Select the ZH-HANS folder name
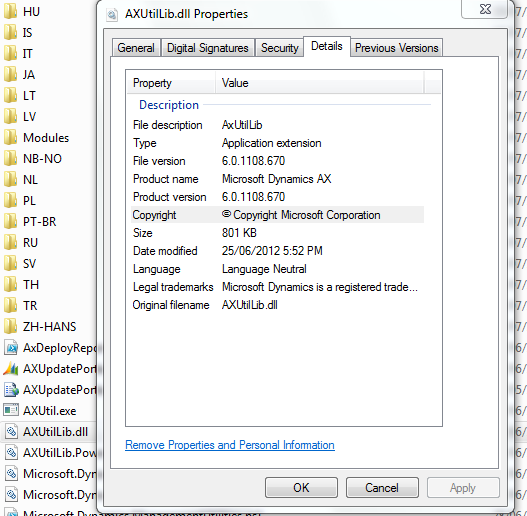Screen dimensions: 527x516 (50, 327)
